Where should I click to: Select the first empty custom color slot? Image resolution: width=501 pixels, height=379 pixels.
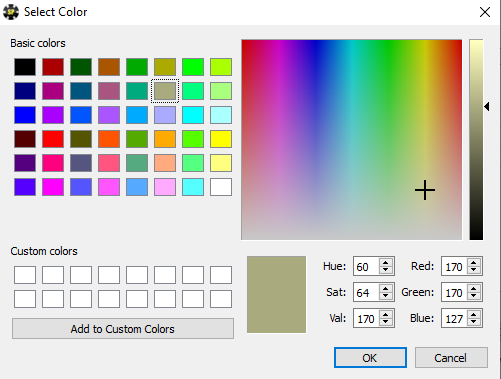[x=25, y=275]
